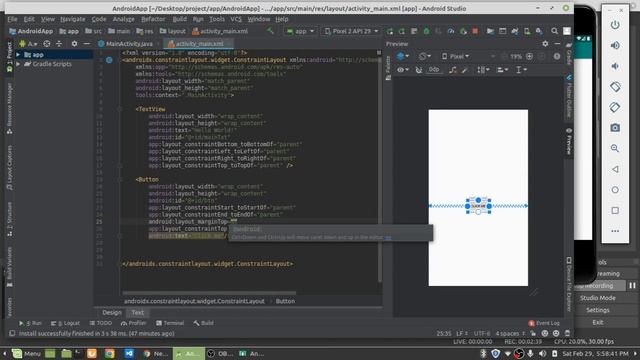Open the Android project view dropdown

28,44
